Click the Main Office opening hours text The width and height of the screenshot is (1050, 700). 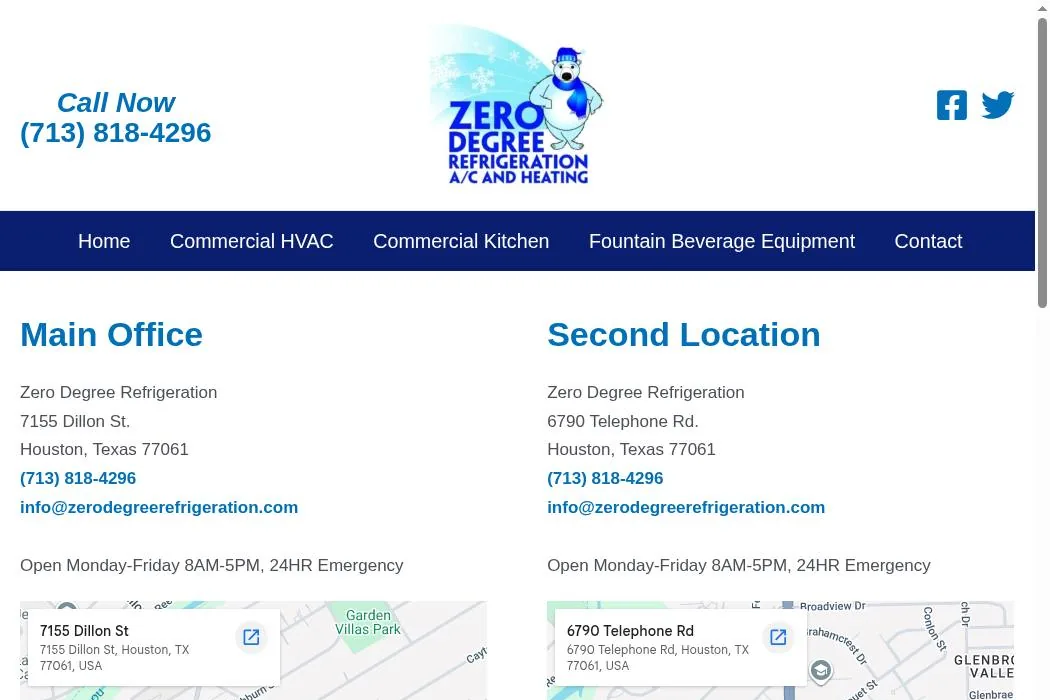(212, 565)
